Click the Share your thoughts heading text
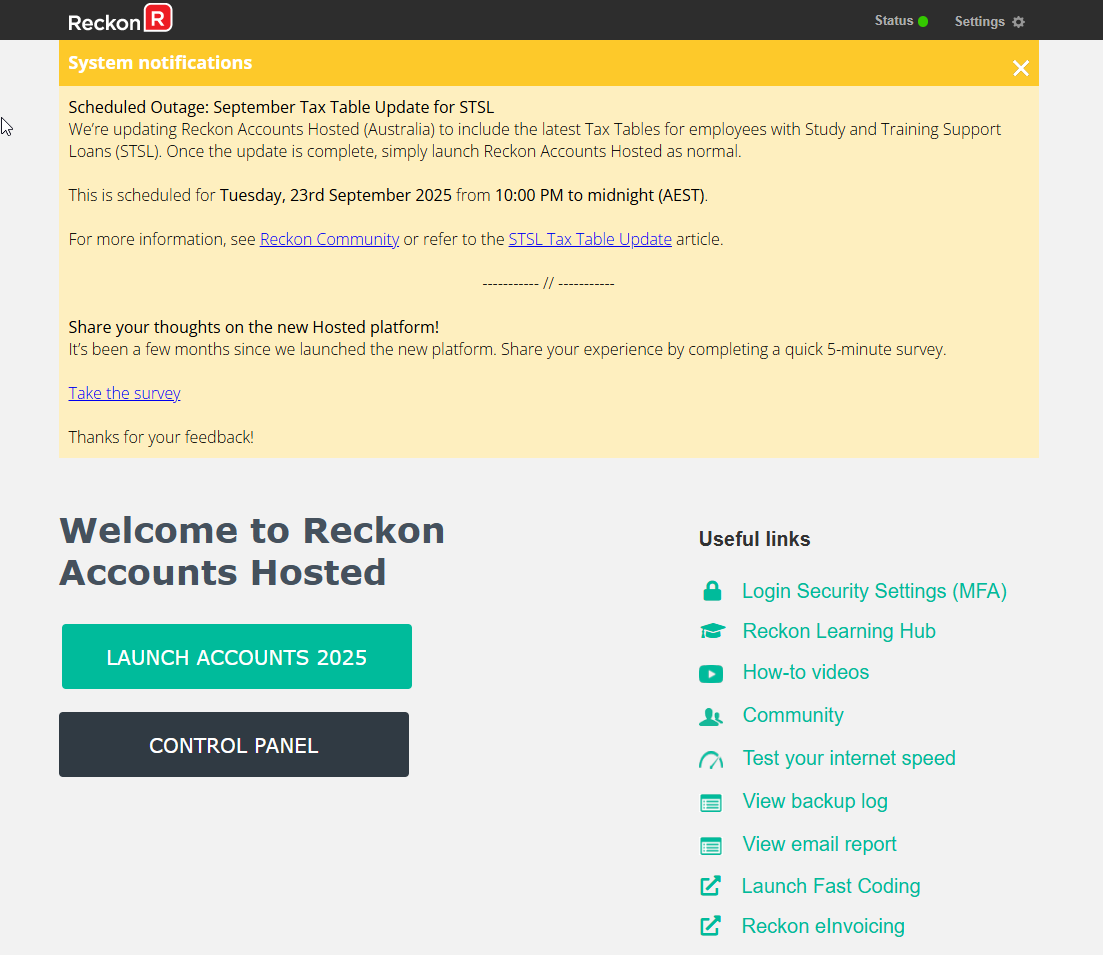Viewport: 1103px width, 955px height. click(x=254, y=327)
